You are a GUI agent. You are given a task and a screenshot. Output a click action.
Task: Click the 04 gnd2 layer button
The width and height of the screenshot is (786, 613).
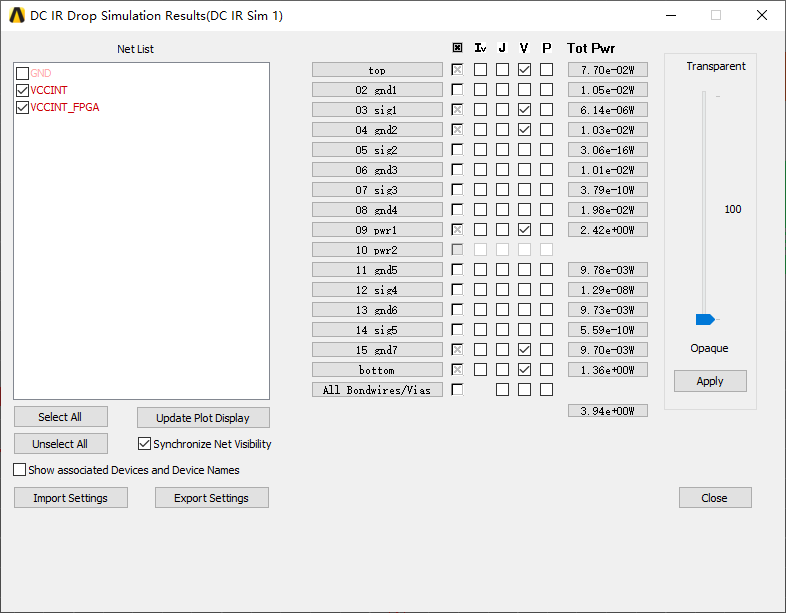tap(377, 130)
